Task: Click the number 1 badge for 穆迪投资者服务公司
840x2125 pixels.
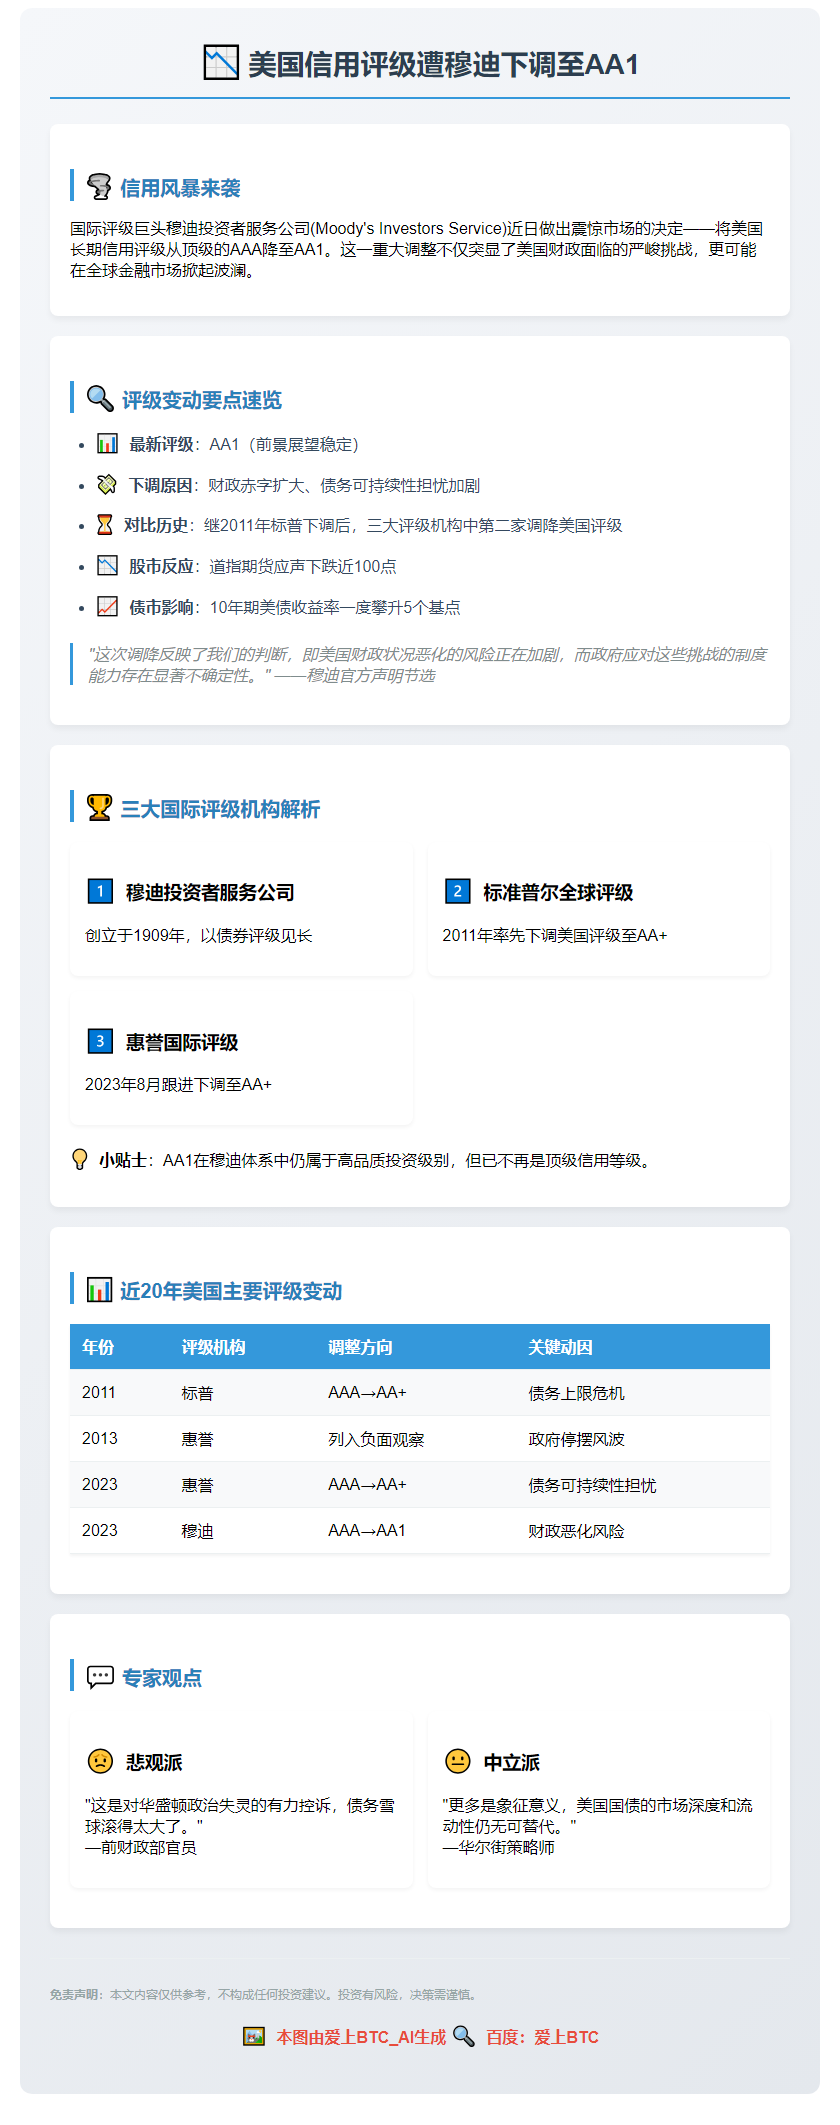Action: click(100, 890)
